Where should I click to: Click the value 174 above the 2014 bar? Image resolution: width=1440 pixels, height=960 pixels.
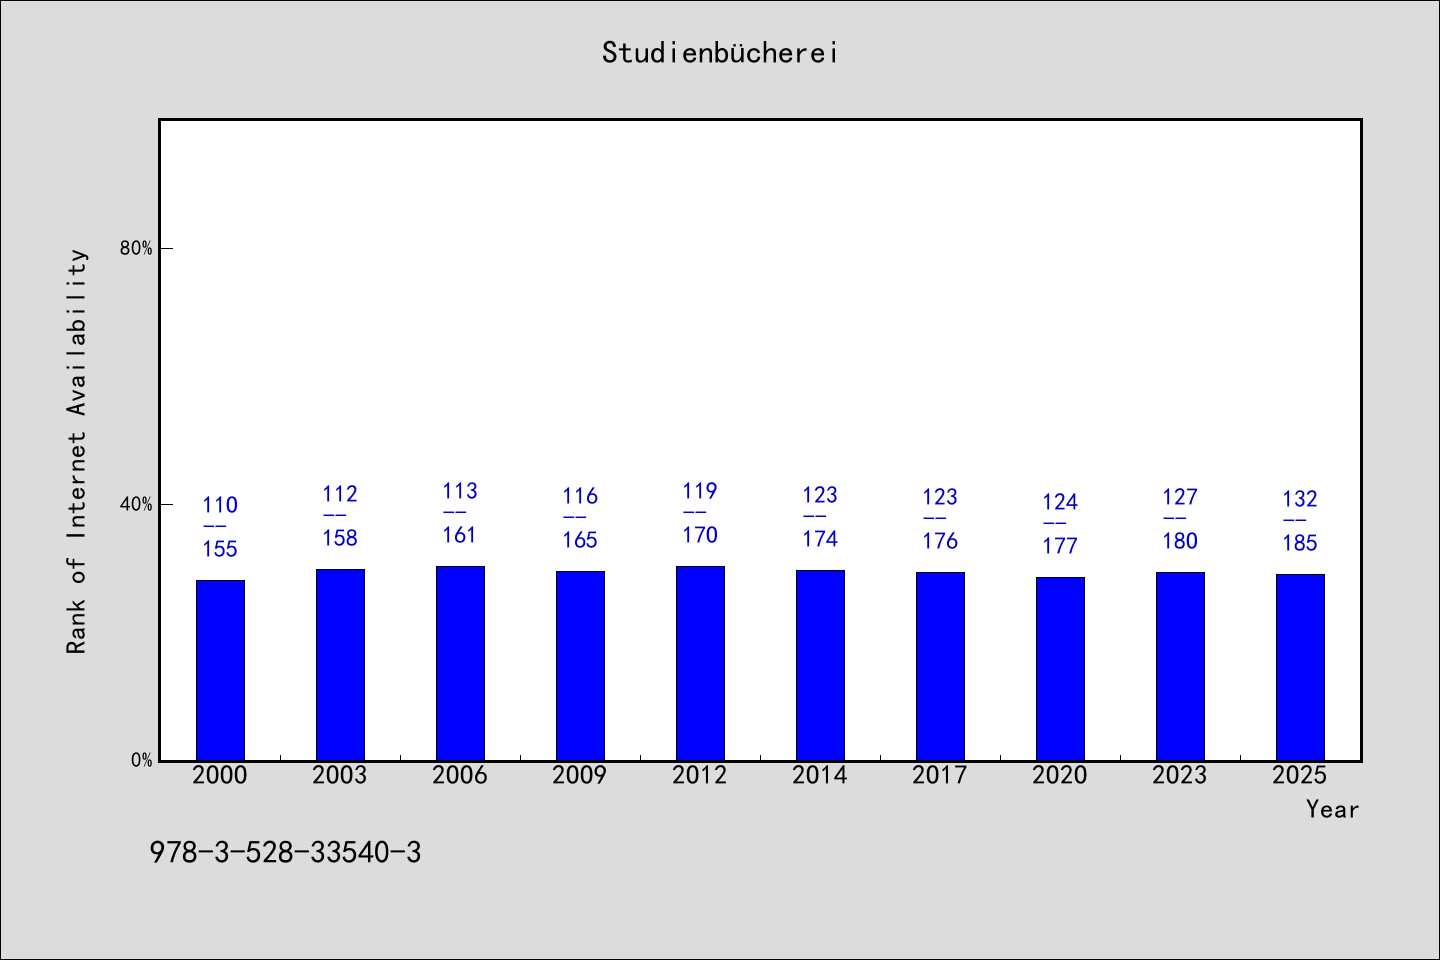(x=820, y=539)
